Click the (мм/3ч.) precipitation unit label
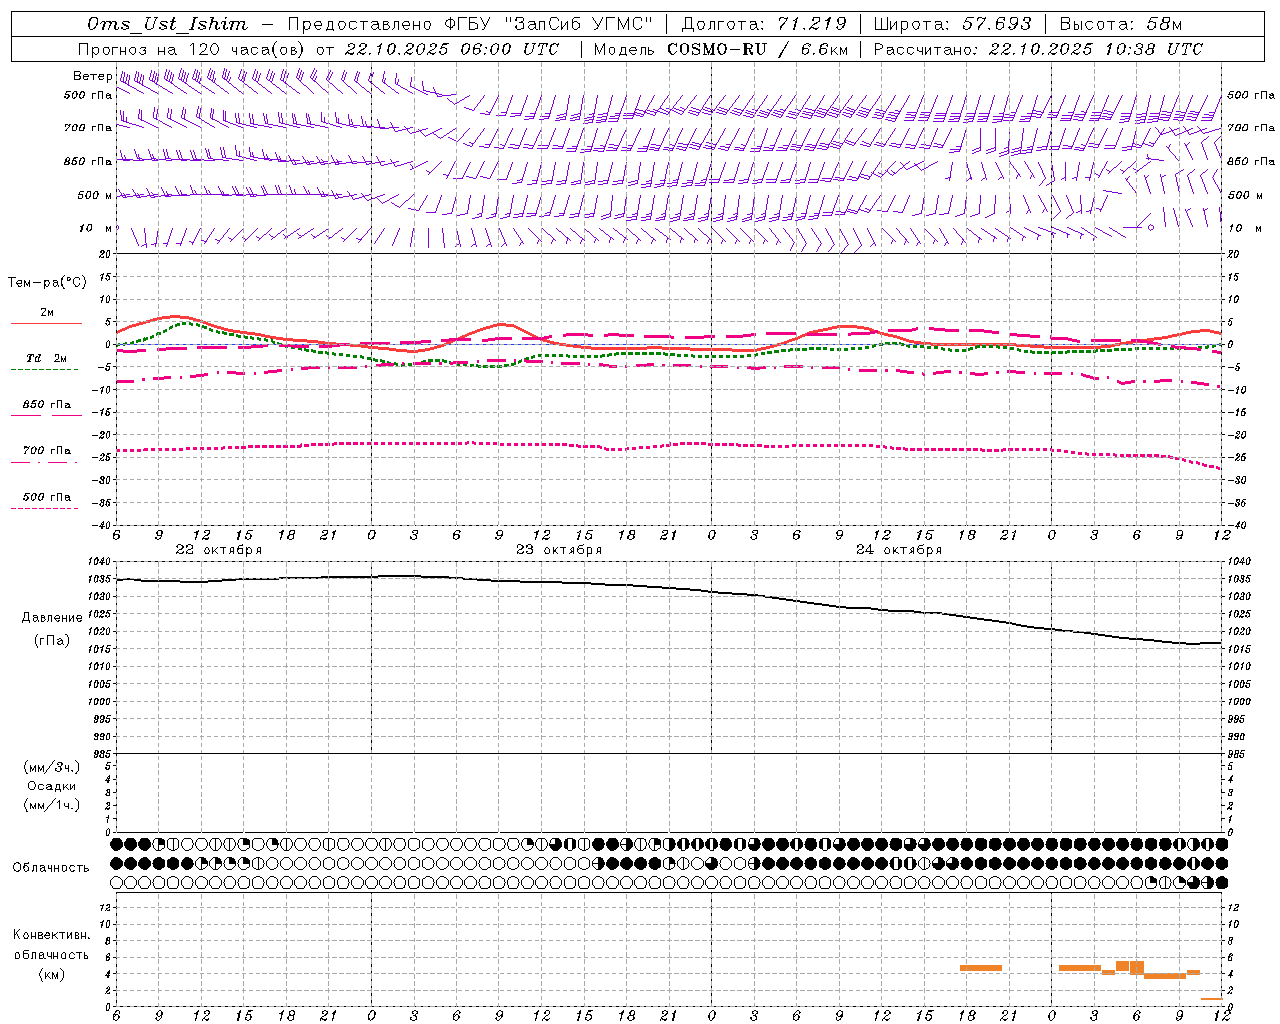Viewport: 1280px width, 1024px height. click(52, 767)
